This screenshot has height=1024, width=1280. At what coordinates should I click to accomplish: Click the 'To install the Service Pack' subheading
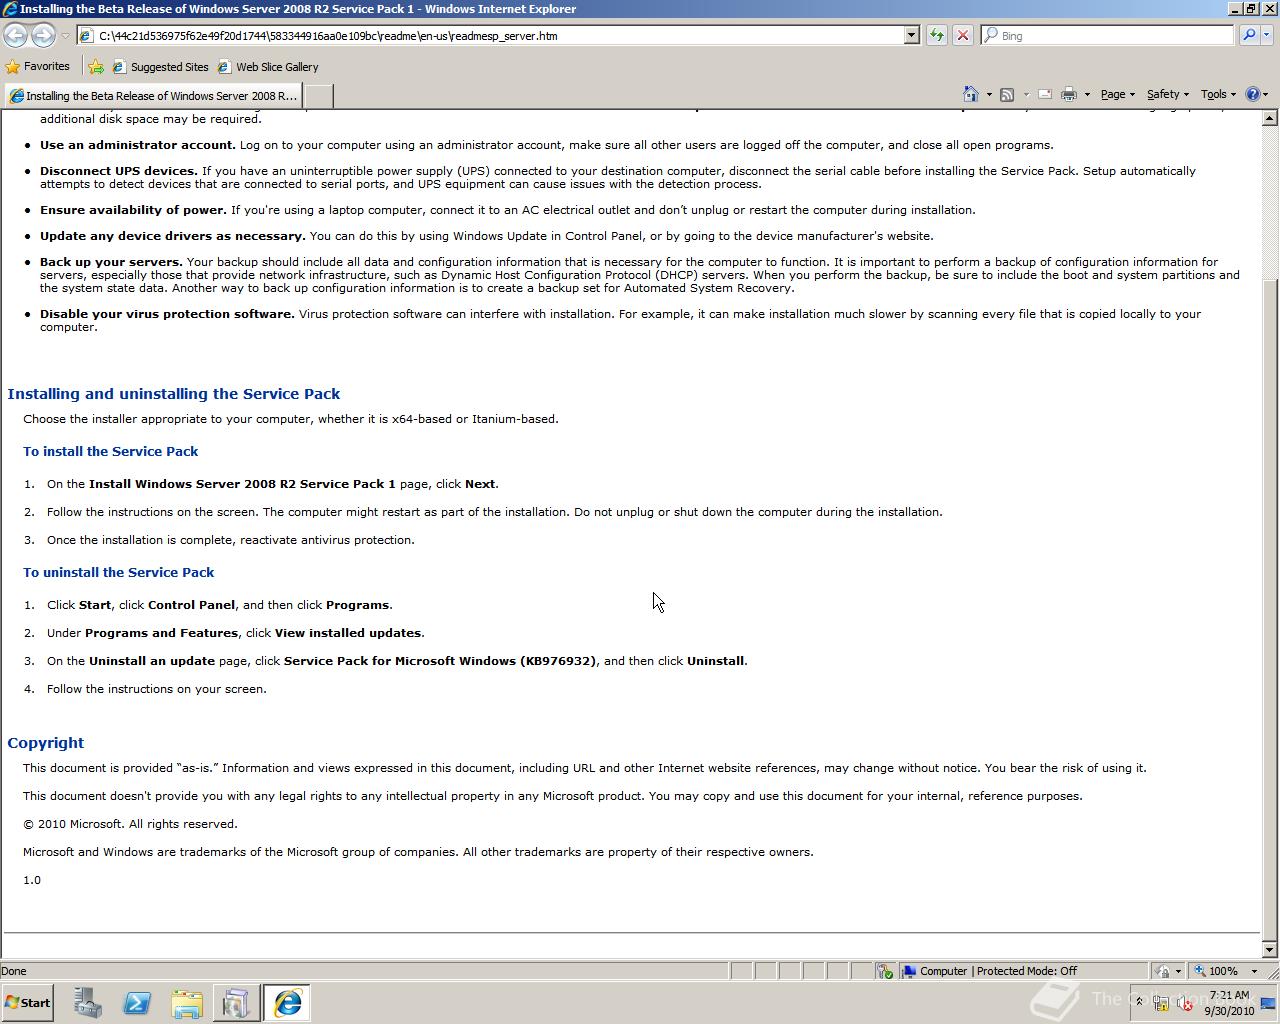[111, 452]
